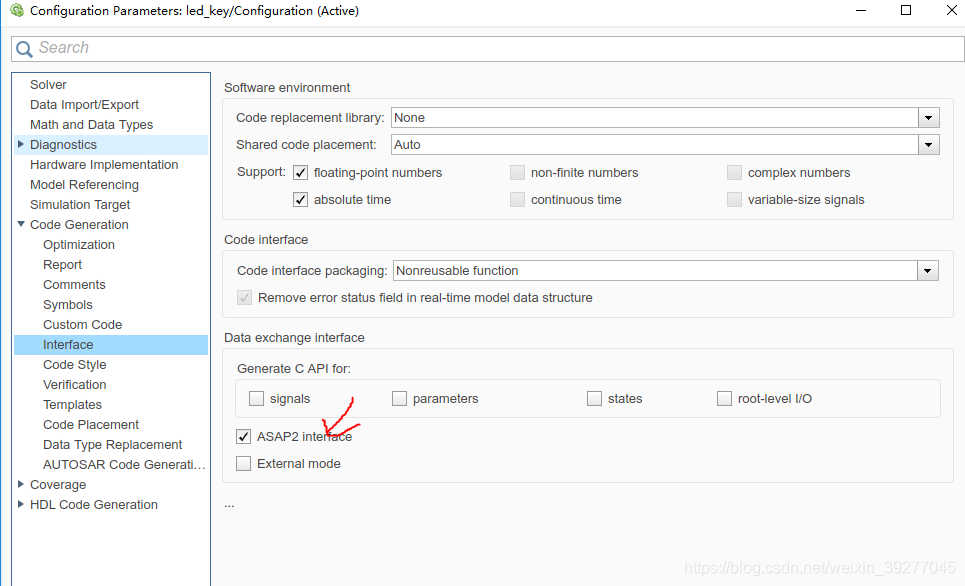Screen dimensions: 965x586
Task: Toggle floating-point numbers support checkbox
Action: coord(300,173)
